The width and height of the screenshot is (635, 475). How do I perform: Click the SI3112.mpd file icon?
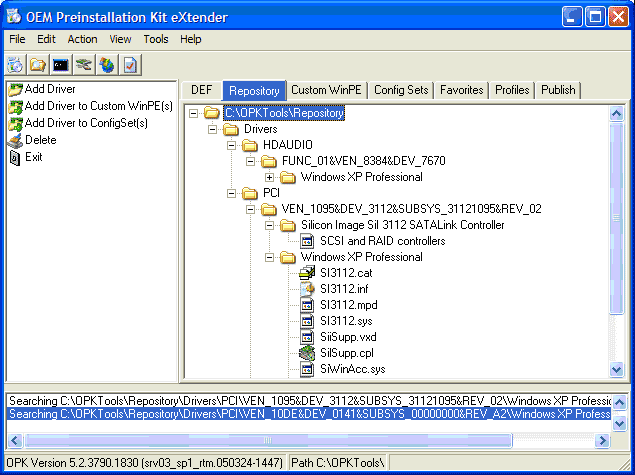pos(307,305)
